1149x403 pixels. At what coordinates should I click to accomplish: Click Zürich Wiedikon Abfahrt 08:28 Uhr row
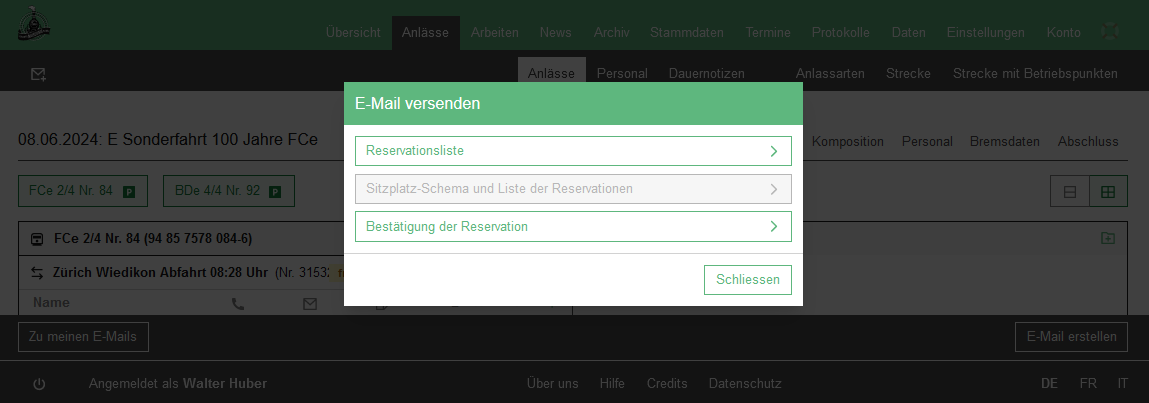160,273
